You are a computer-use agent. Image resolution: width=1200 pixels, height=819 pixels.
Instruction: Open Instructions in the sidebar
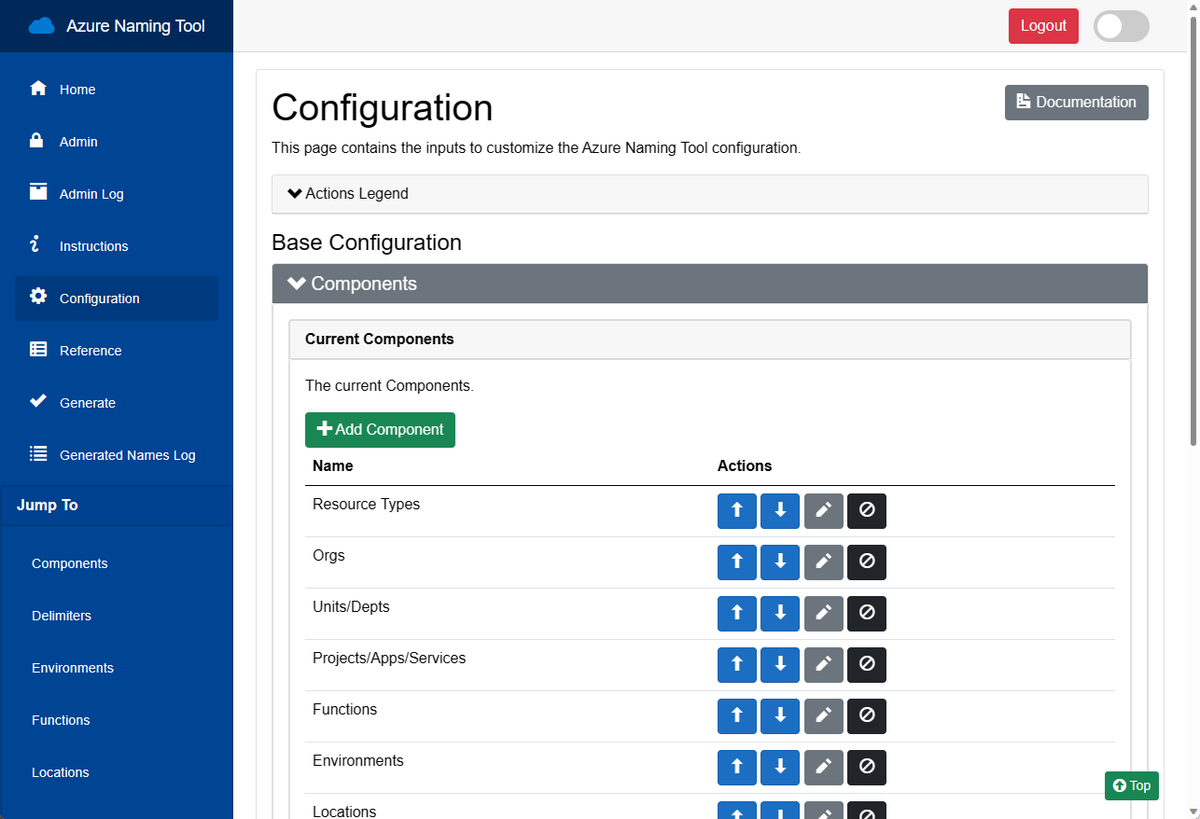(116, 246)
